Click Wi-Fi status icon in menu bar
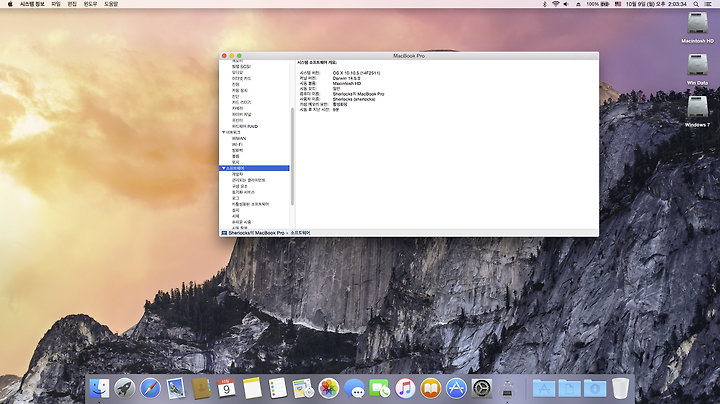Screen dimensions: 720x404 (x=556, y=4)
